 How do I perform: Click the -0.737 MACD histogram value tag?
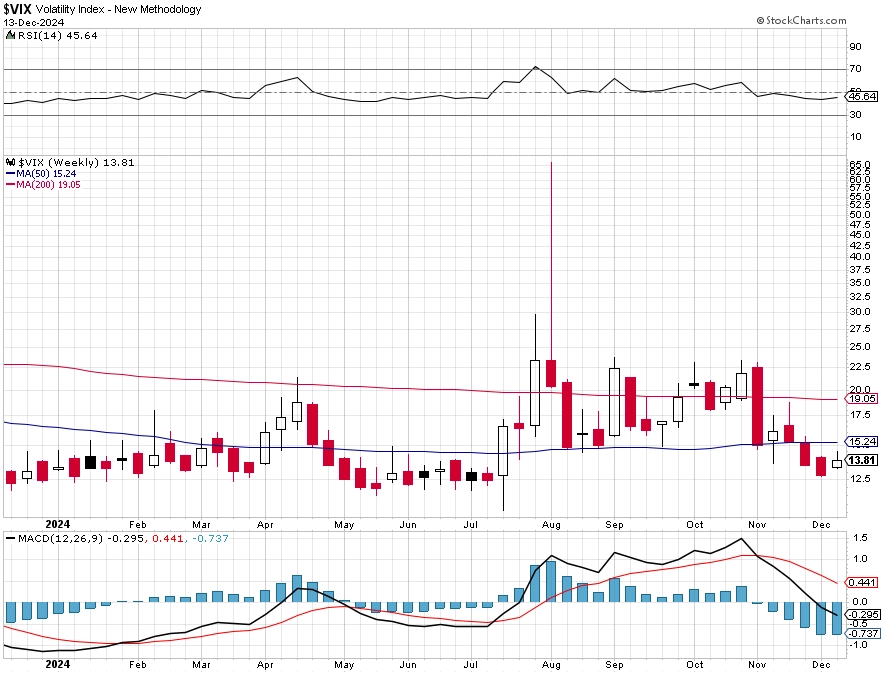click(x=862, y=634)
